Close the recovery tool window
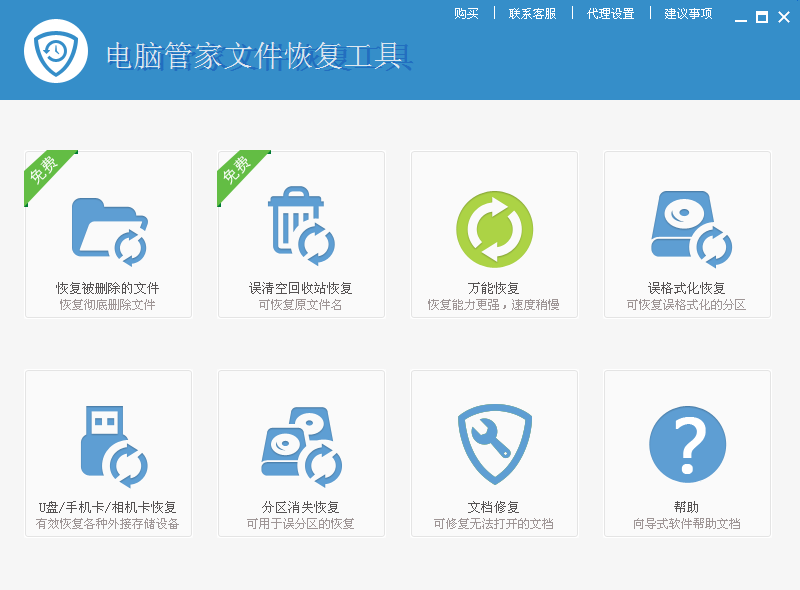The width and height of the screenshot is (800, 590). point(784,17)
